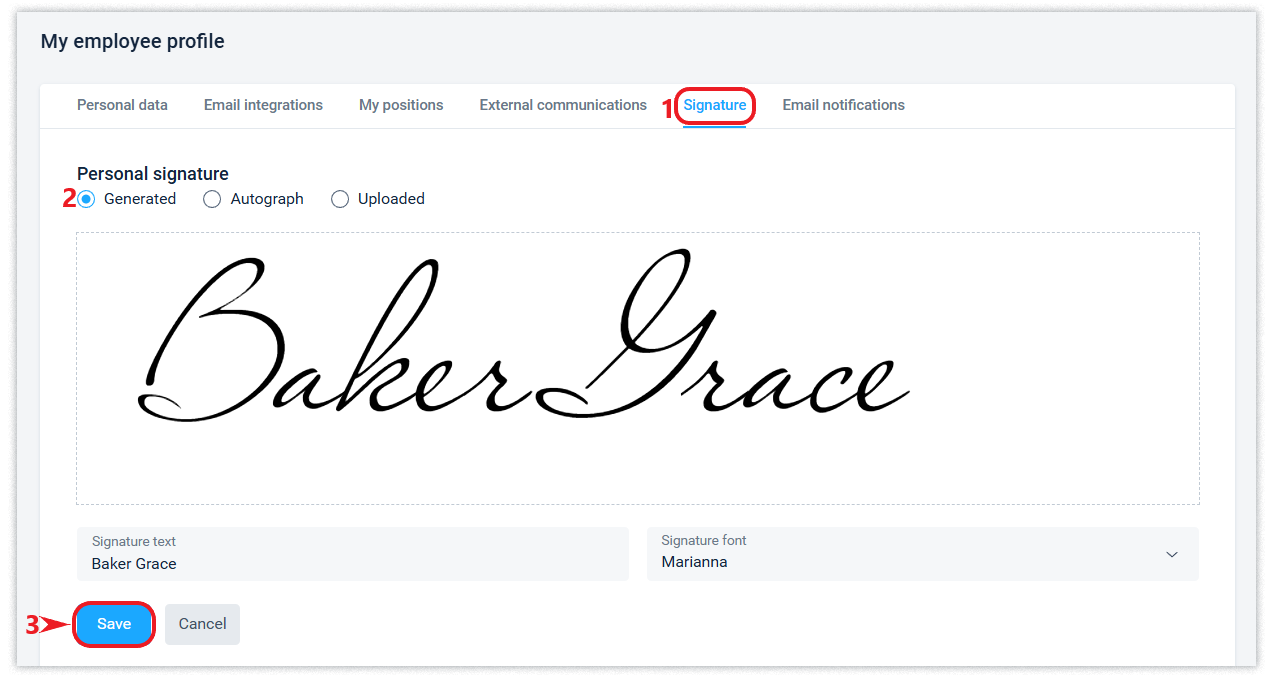Open the Personal data tab
Screen dimensions: 1273x684
click(122, 105)
